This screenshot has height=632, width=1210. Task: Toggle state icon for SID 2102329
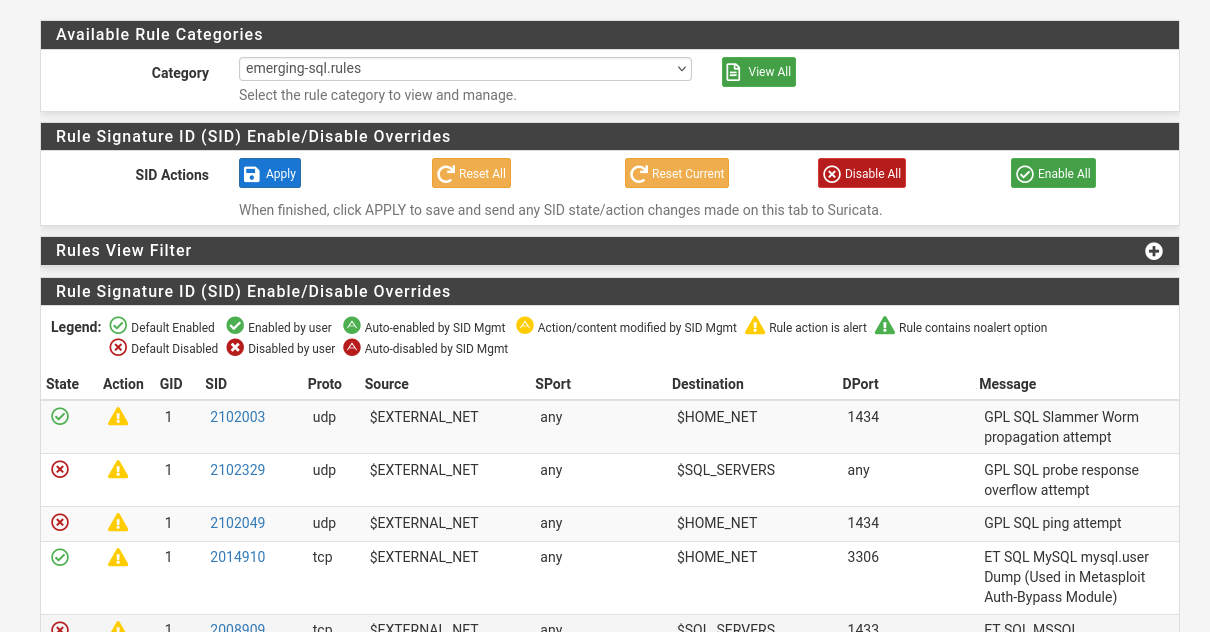pos(60,469)
